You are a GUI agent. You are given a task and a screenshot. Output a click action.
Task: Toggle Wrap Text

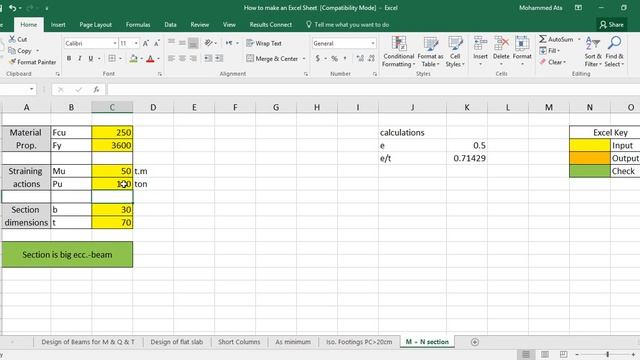(x=264, y=43)
